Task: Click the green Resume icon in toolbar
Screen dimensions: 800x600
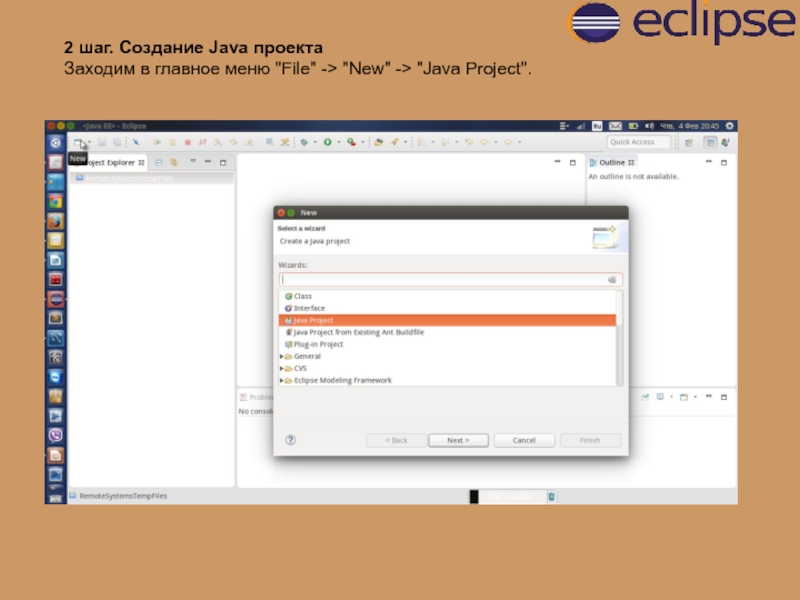Action: [x=157, y=142]
